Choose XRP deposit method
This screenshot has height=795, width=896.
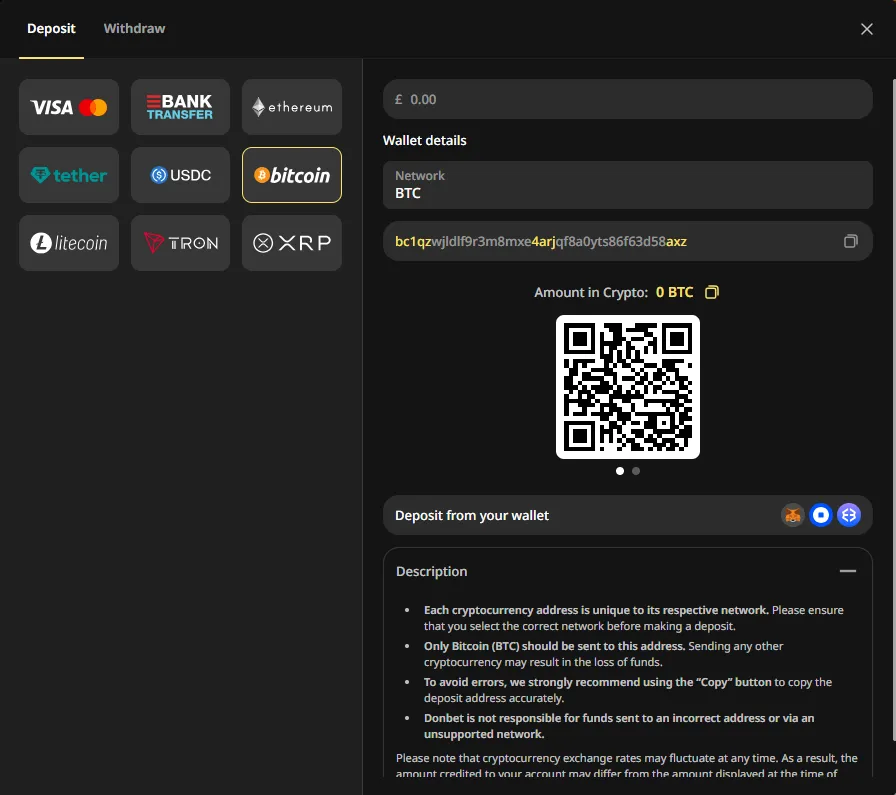(x=292, y=243)
